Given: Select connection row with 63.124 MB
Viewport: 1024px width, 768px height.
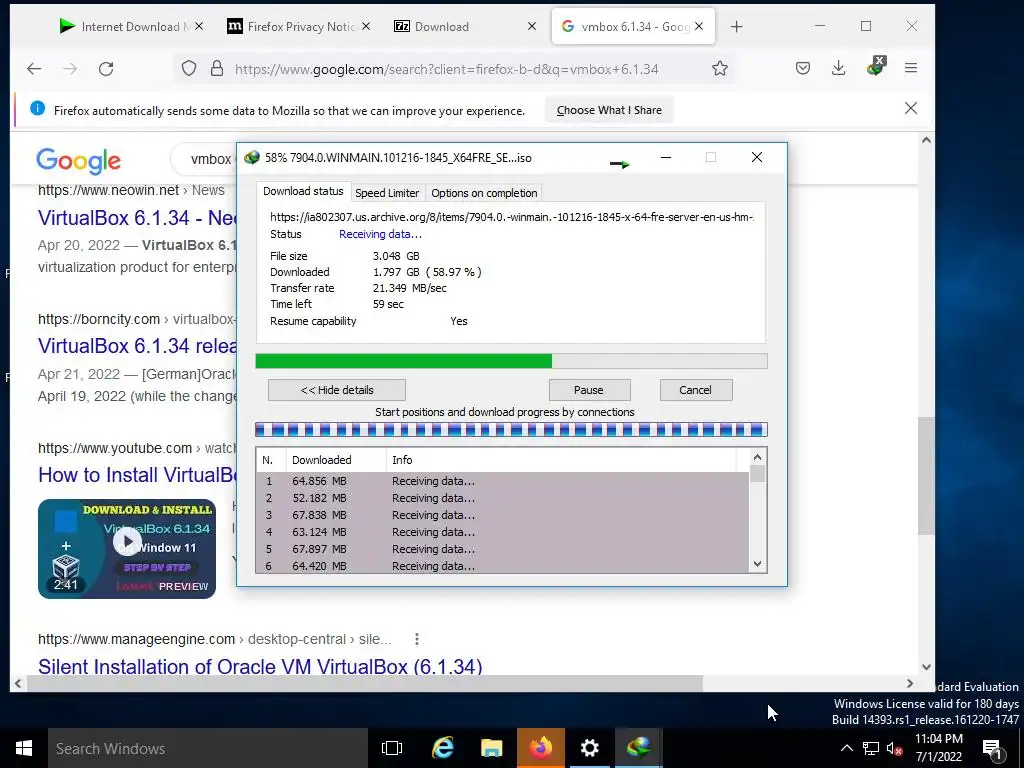Looking at the screenshot, I should (x=503, y=532).
